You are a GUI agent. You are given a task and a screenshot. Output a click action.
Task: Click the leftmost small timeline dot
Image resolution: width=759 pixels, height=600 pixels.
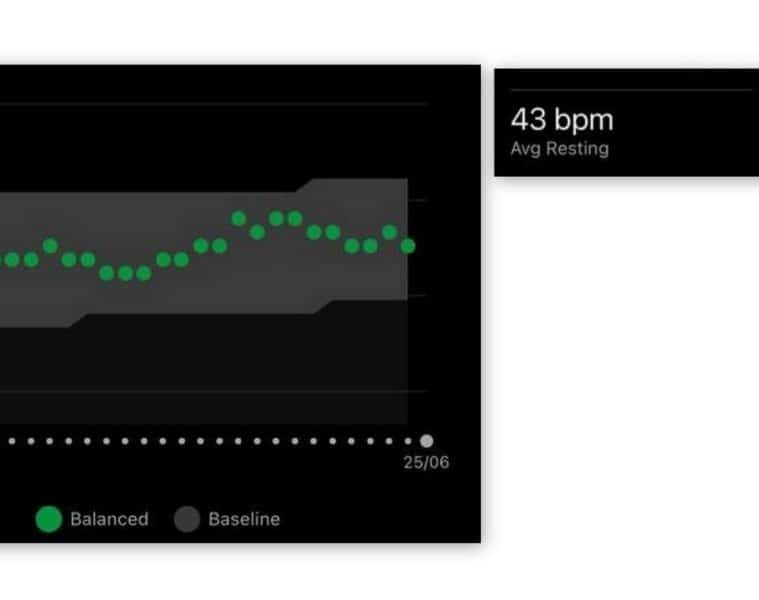pos(13,440)
